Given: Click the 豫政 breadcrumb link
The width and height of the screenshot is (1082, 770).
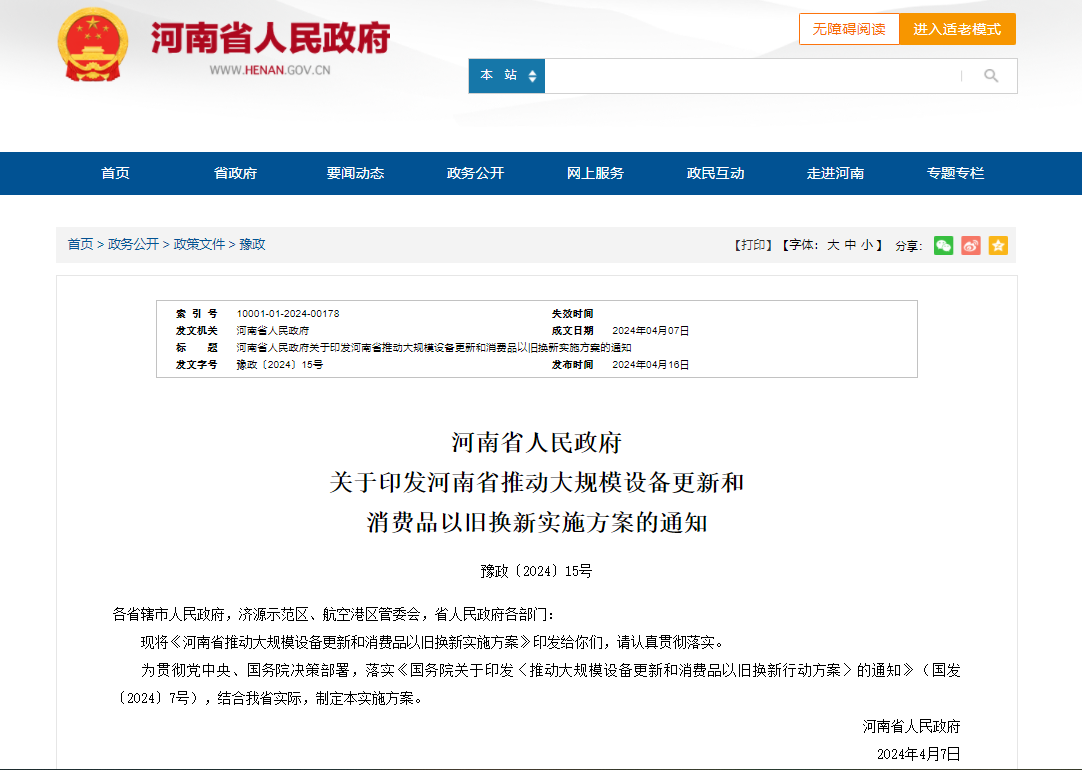Looking at the screenshot, I should [x=252, y=244].
